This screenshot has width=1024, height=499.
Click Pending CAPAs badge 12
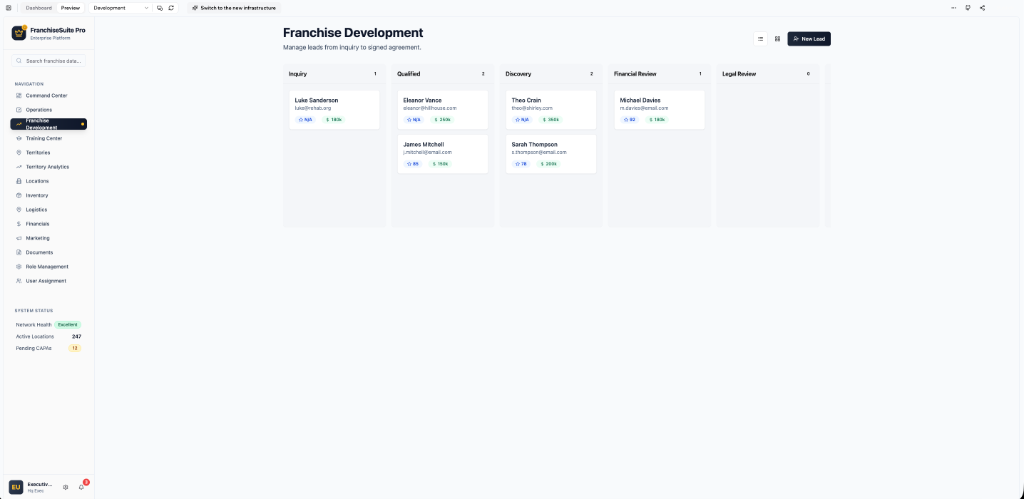coord(75,348)
